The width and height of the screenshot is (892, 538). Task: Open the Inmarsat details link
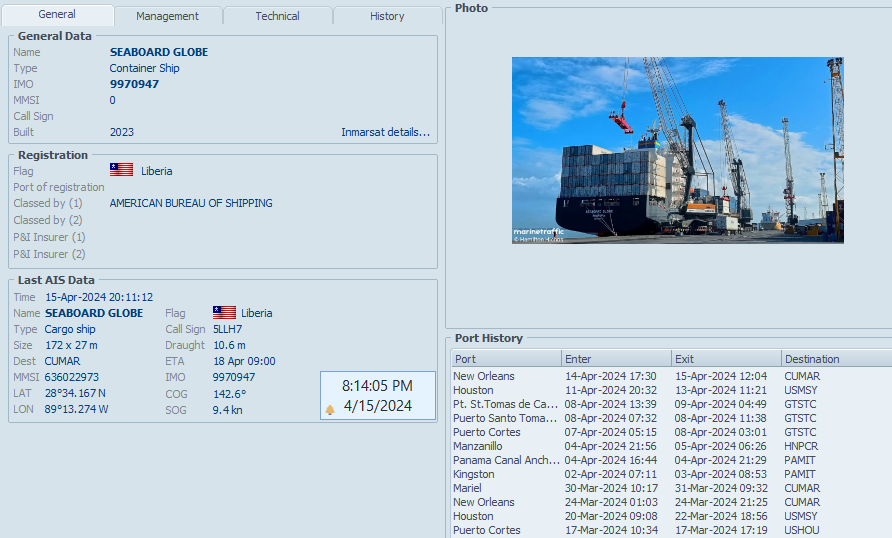(385, 132)
